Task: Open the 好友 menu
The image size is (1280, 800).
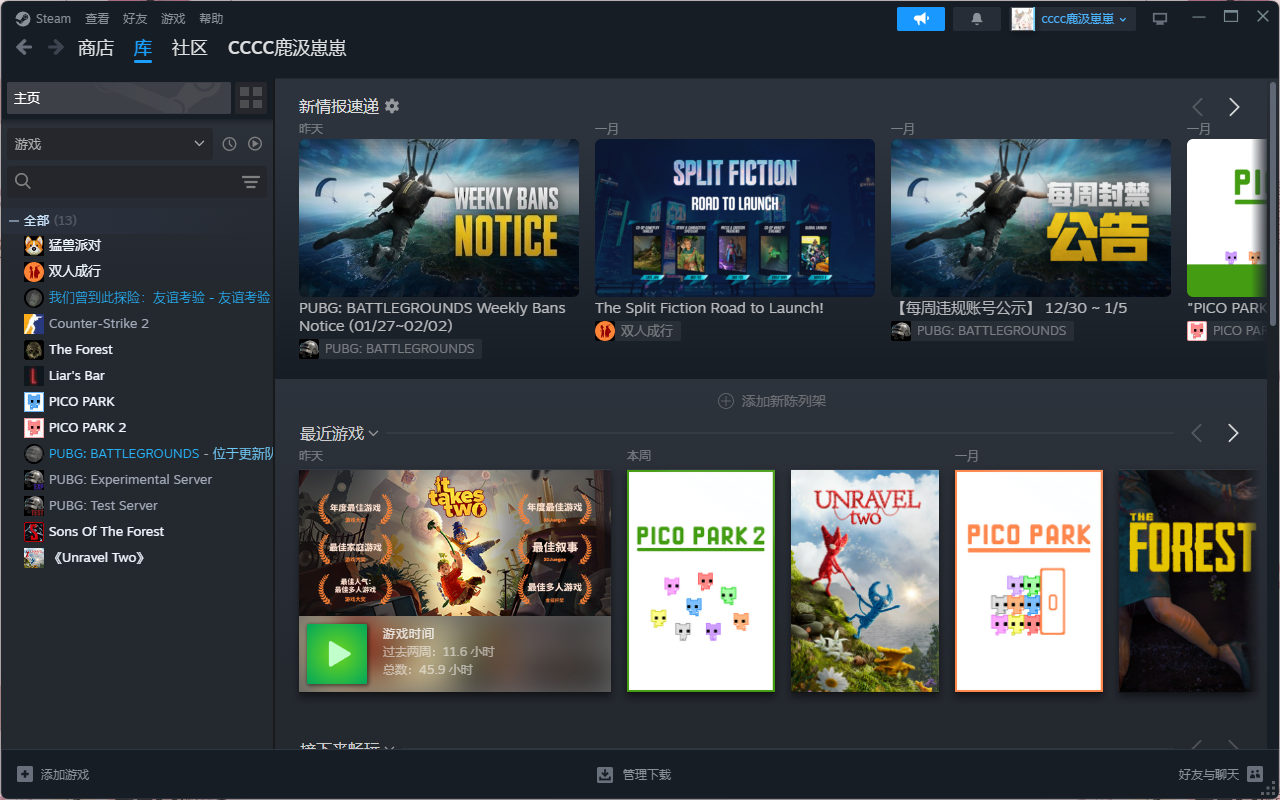Action: point(135,19)
